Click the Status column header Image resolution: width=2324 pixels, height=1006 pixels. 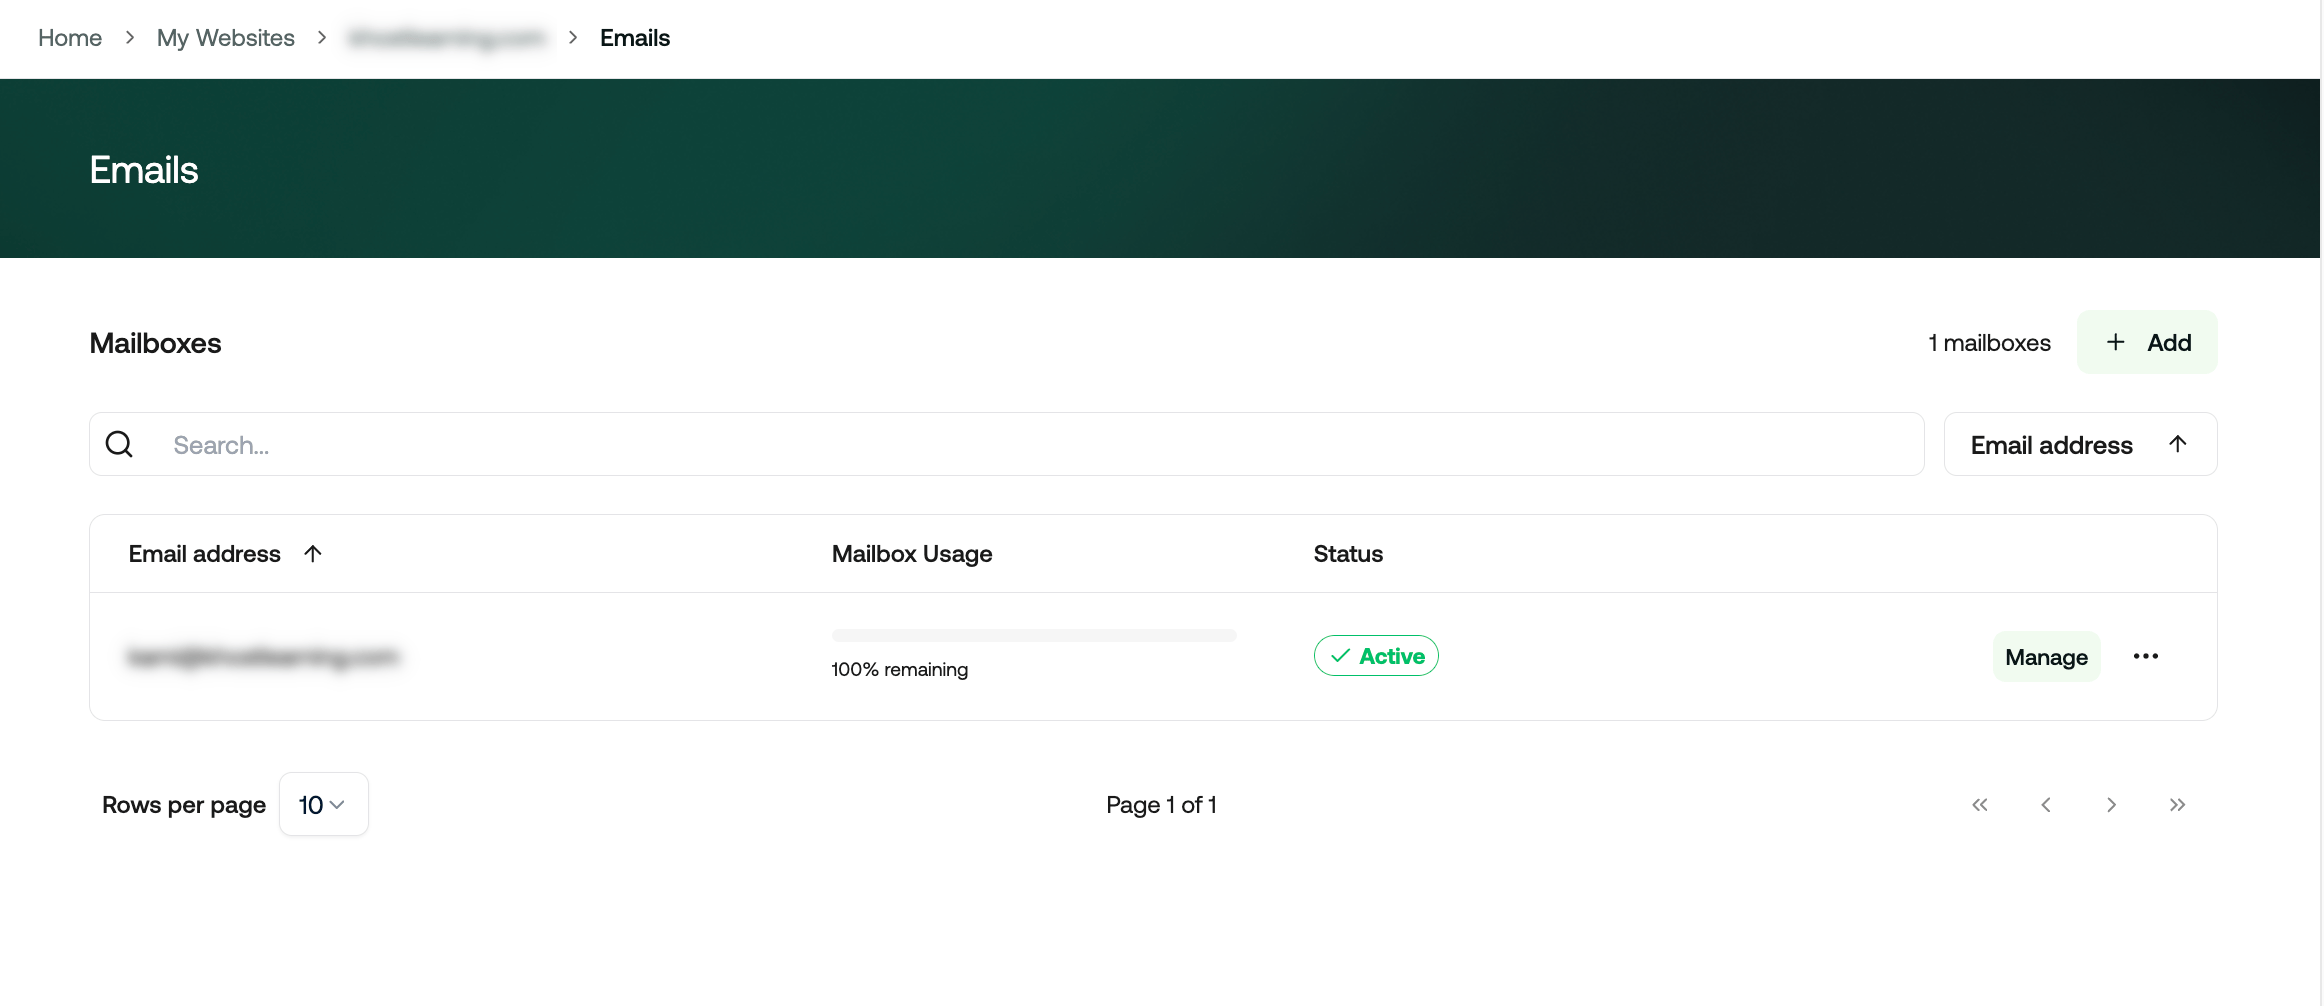(x=1348, y=554)
